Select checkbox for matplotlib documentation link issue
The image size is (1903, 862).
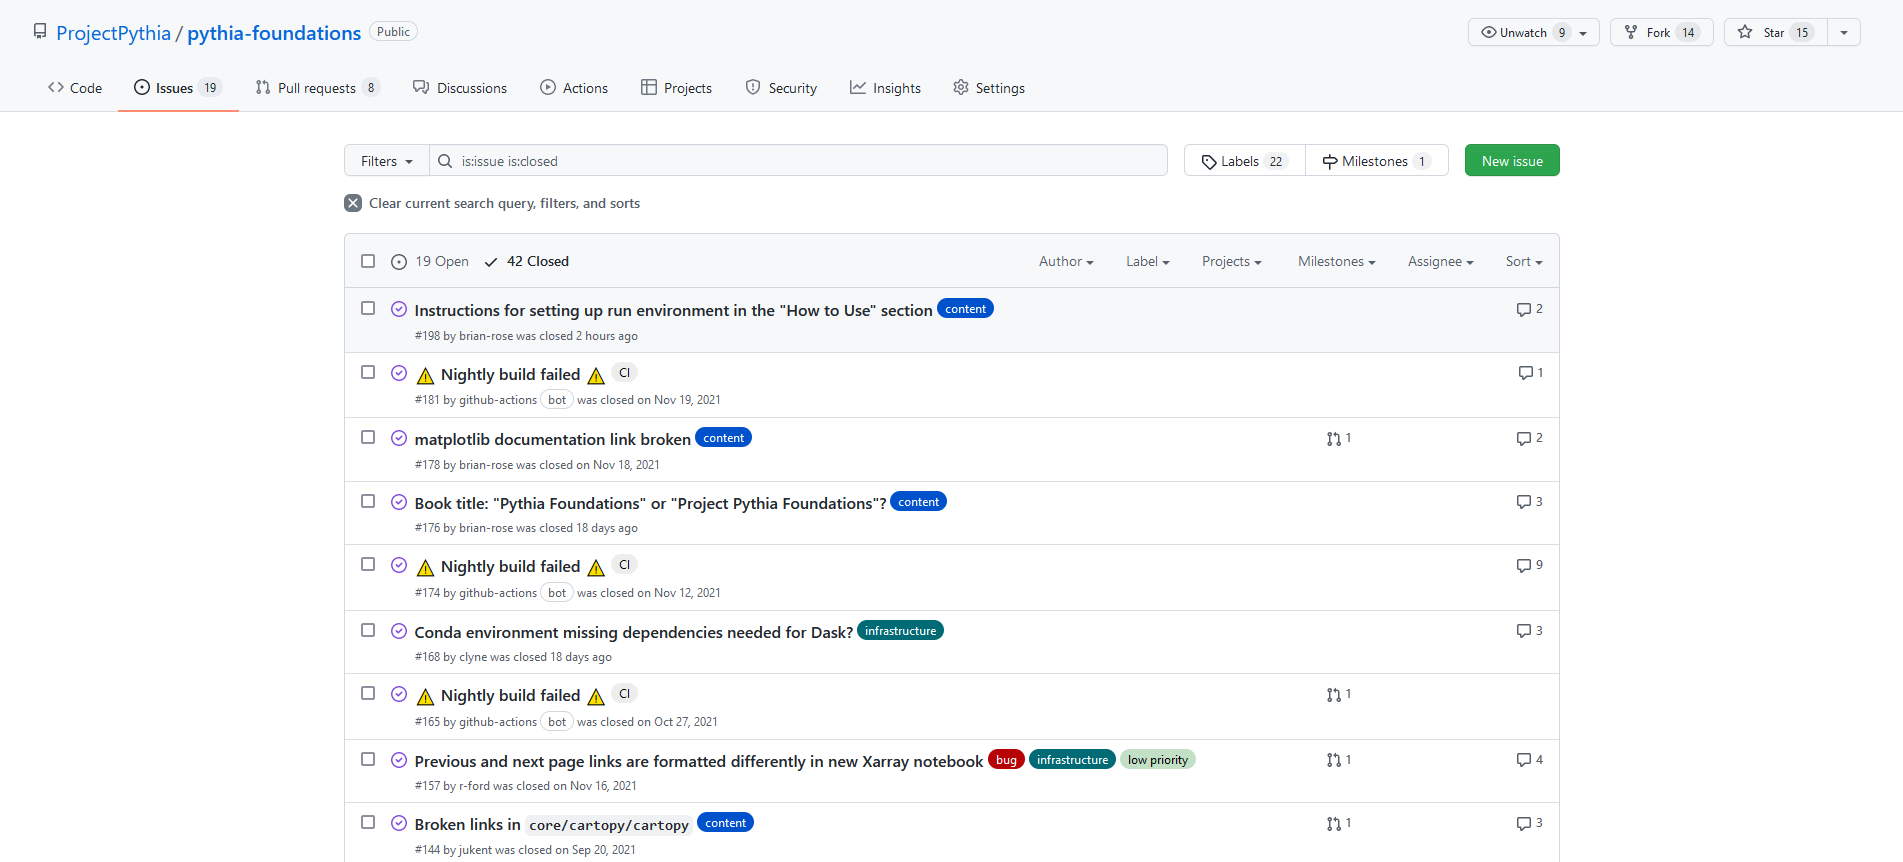[368, 438]
